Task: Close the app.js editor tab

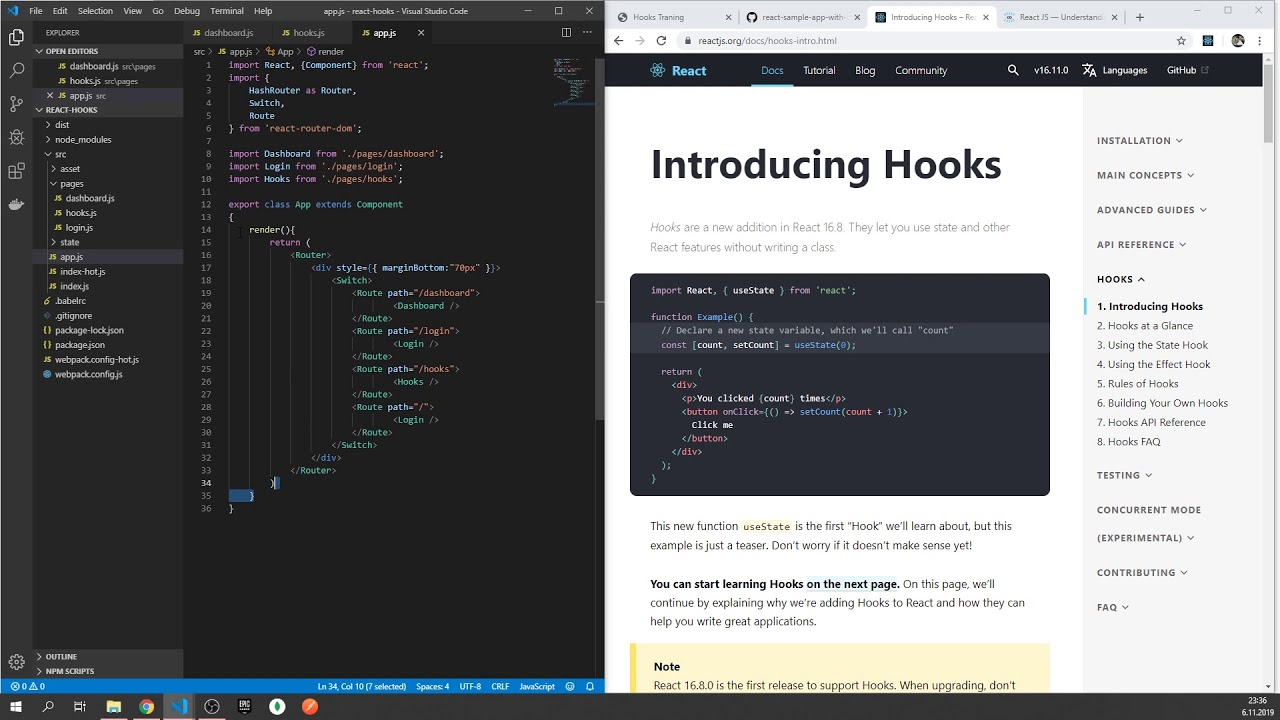Action: click(421, 33)
